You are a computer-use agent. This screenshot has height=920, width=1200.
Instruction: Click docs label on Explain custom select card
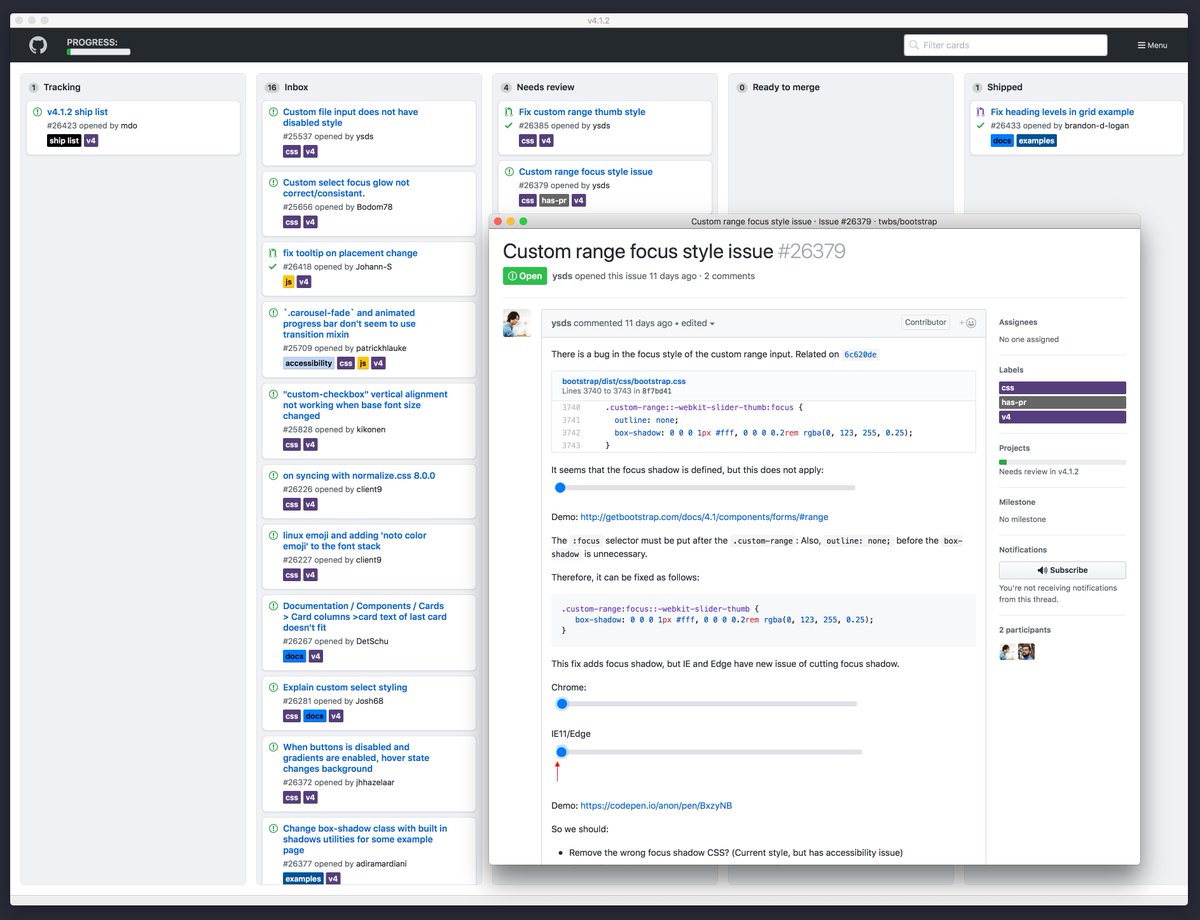tap(314, 716)
